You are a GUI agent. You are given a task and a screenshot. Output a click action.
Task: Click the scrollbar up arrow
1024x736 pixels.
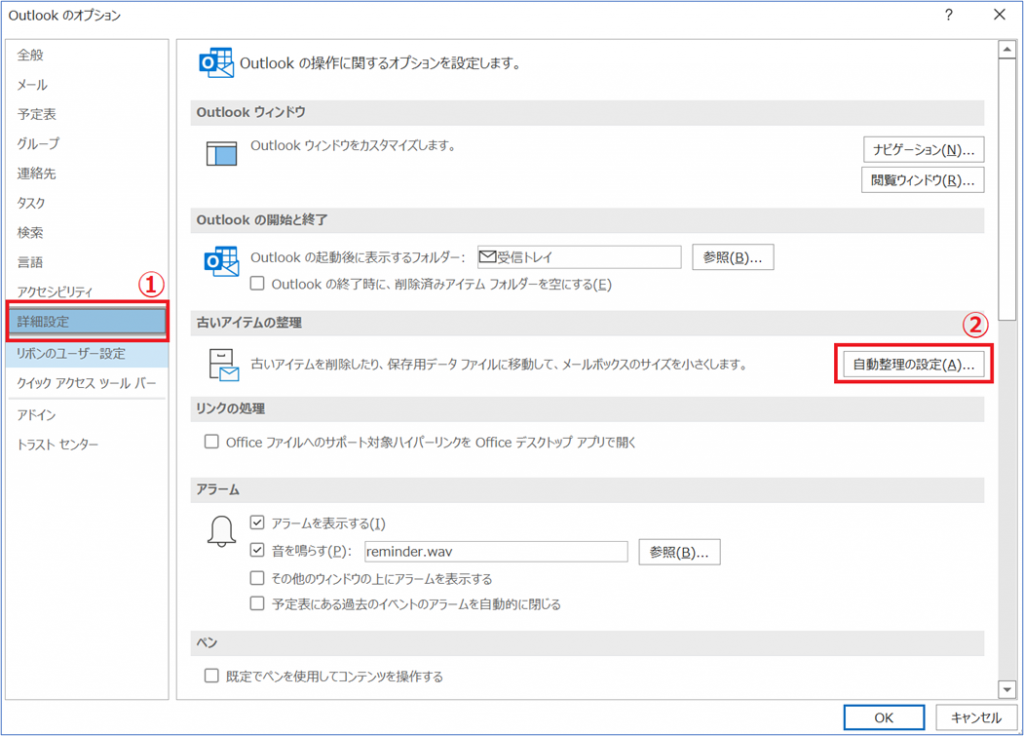click(x=1006, y=50)
